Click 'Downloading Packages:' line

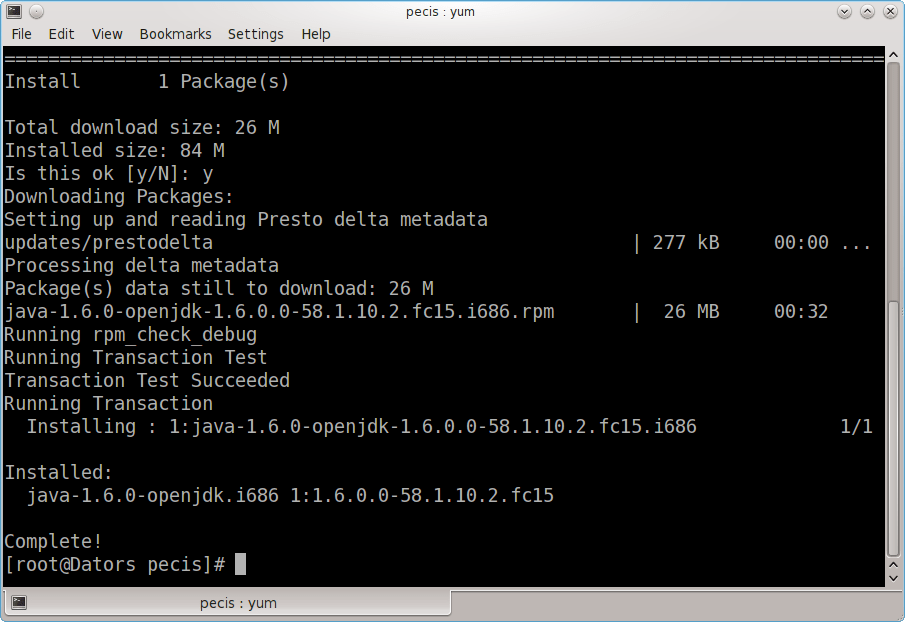(119, 197)
